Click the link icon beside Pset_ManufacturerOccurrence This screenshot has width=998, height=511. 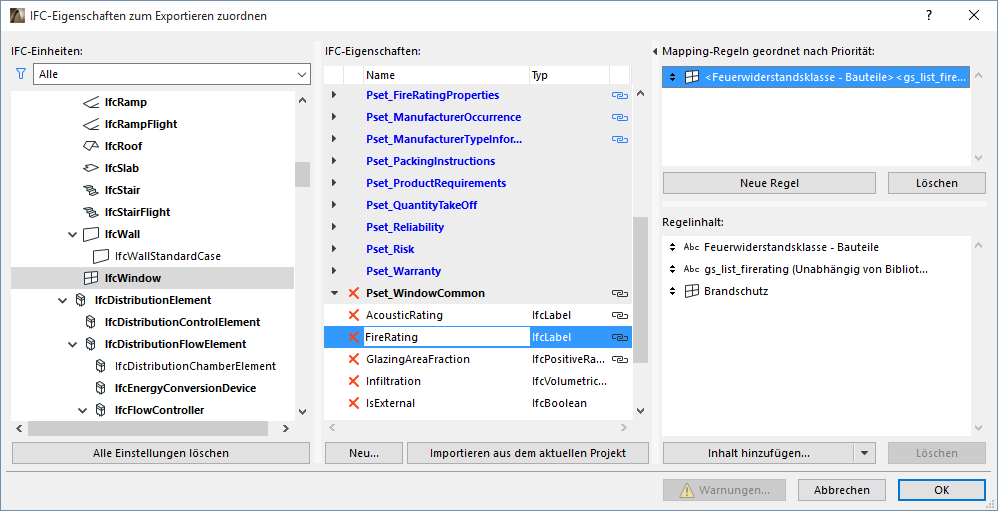619,118
